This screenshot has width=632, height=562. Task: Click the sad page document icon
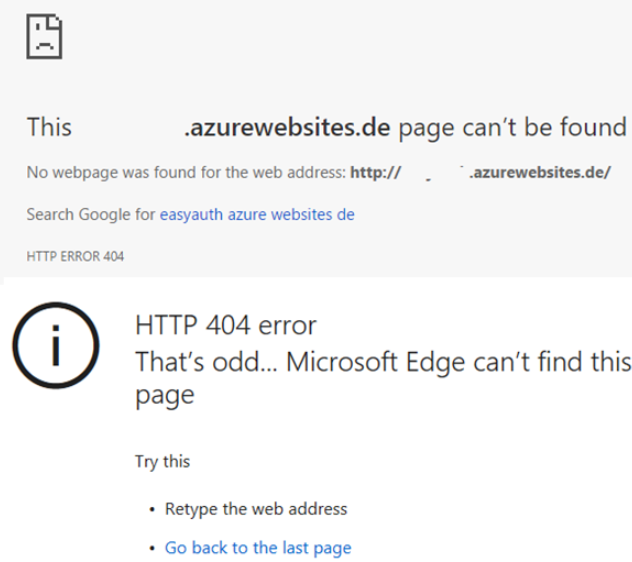44,36
